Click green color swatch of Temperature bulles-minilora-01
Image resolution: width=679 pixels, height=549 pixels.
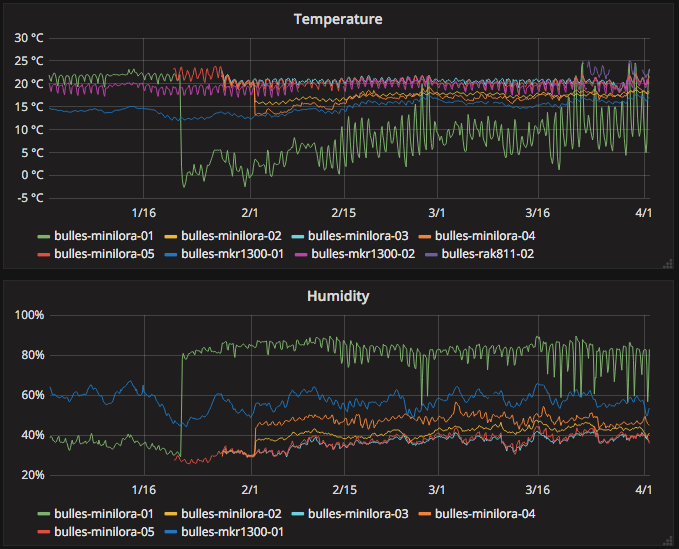44,236
